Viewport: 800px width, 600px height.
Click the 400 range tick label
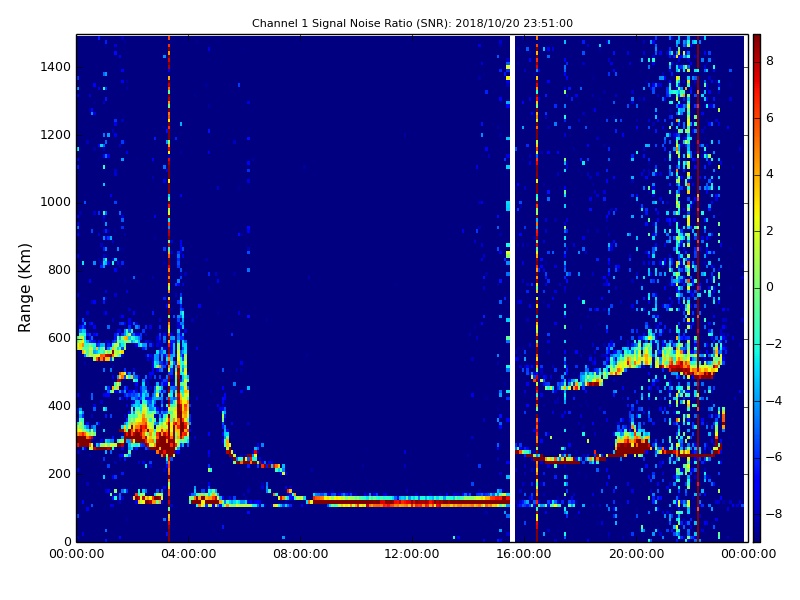click(59, 406)
